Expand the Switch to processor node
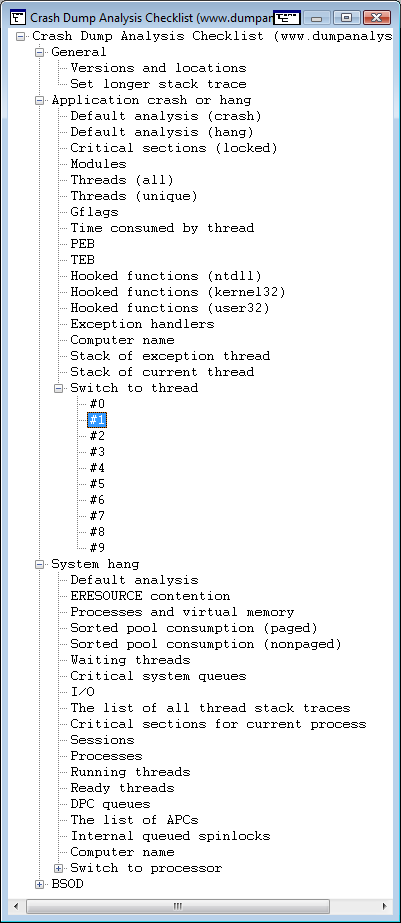 58,868
